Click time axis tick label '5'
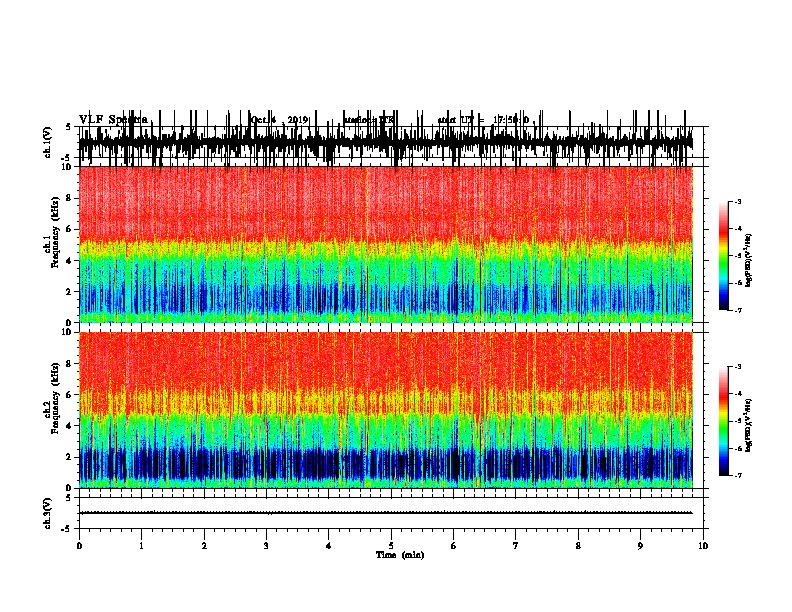The image size is (792, 612). [x=391, y=546]
